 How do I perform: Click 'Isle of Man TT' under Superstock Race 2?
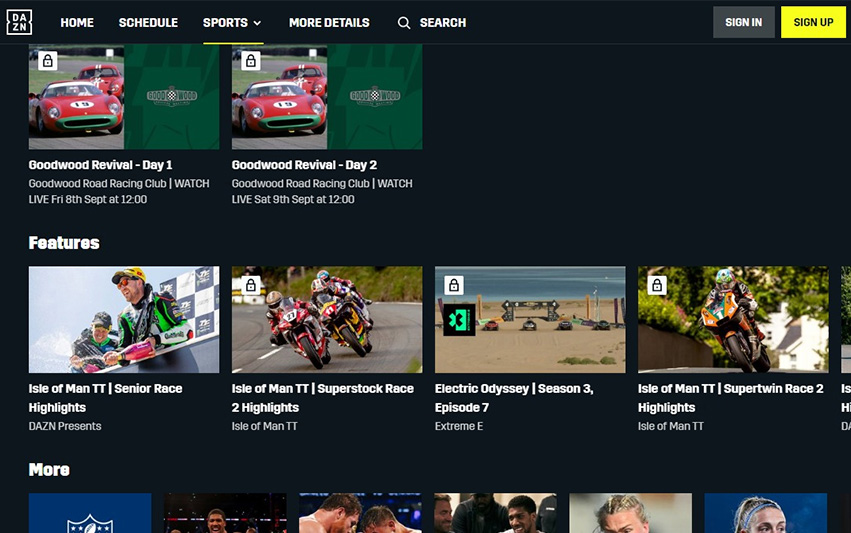pyautogui.click(x=264, y=426)
